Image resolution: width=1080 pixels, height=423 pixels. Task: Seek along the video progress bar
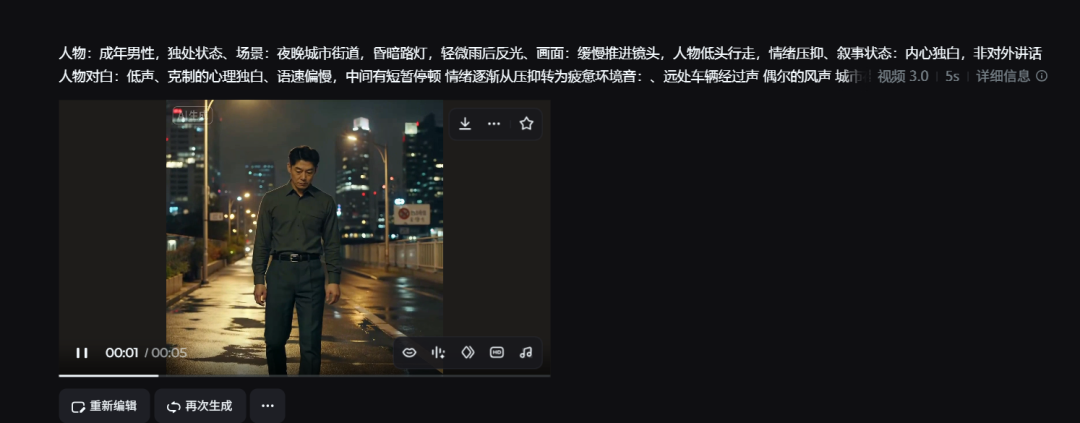coord(304,375)
